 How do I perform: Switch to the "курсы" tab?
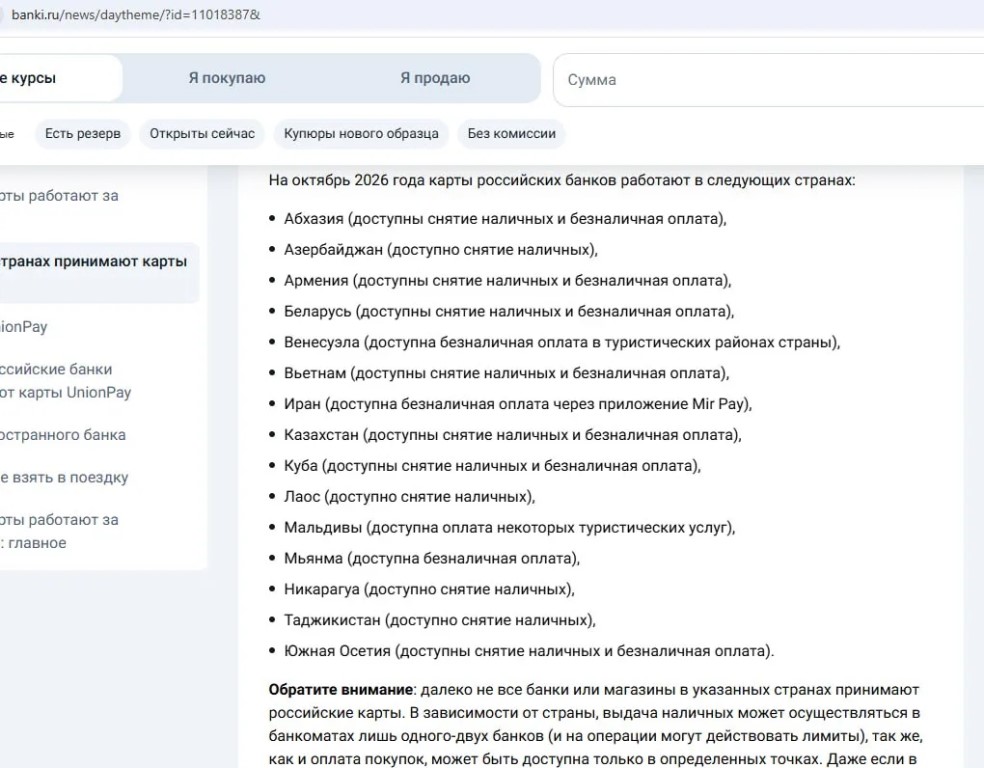coord(60,78)
